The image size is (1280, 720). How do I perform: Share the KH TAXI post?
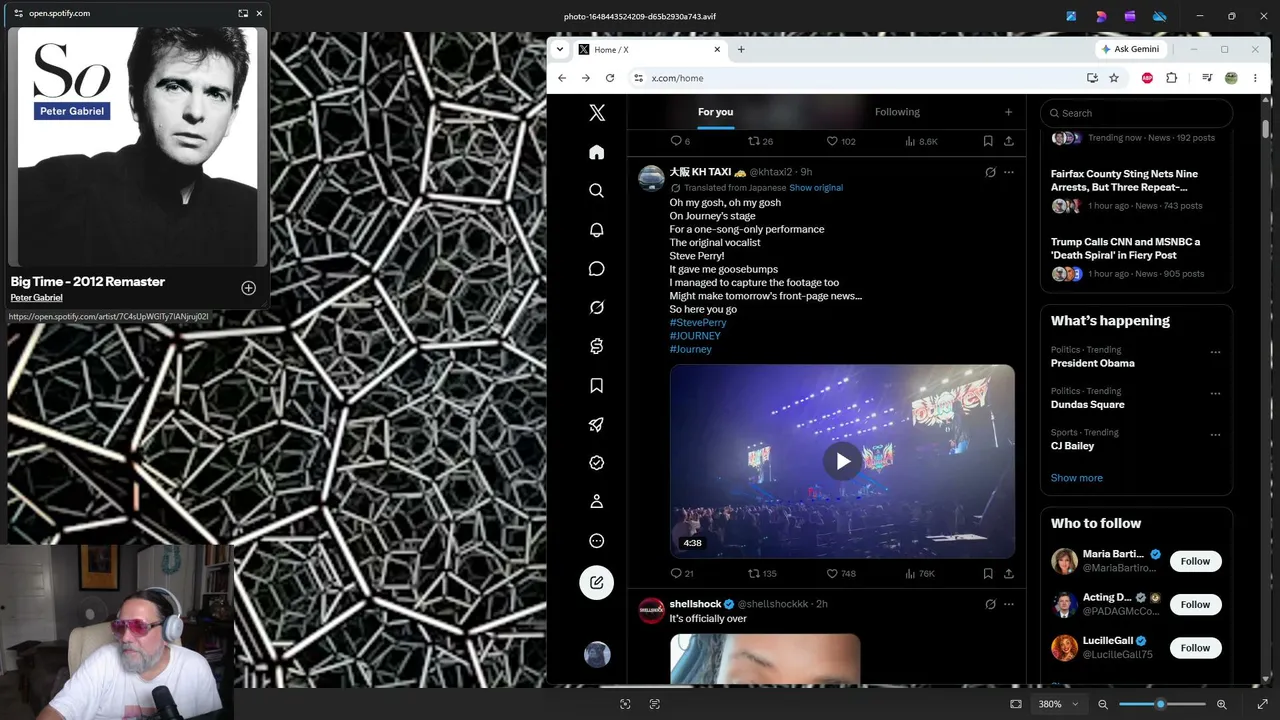(x=1008, y=574)
